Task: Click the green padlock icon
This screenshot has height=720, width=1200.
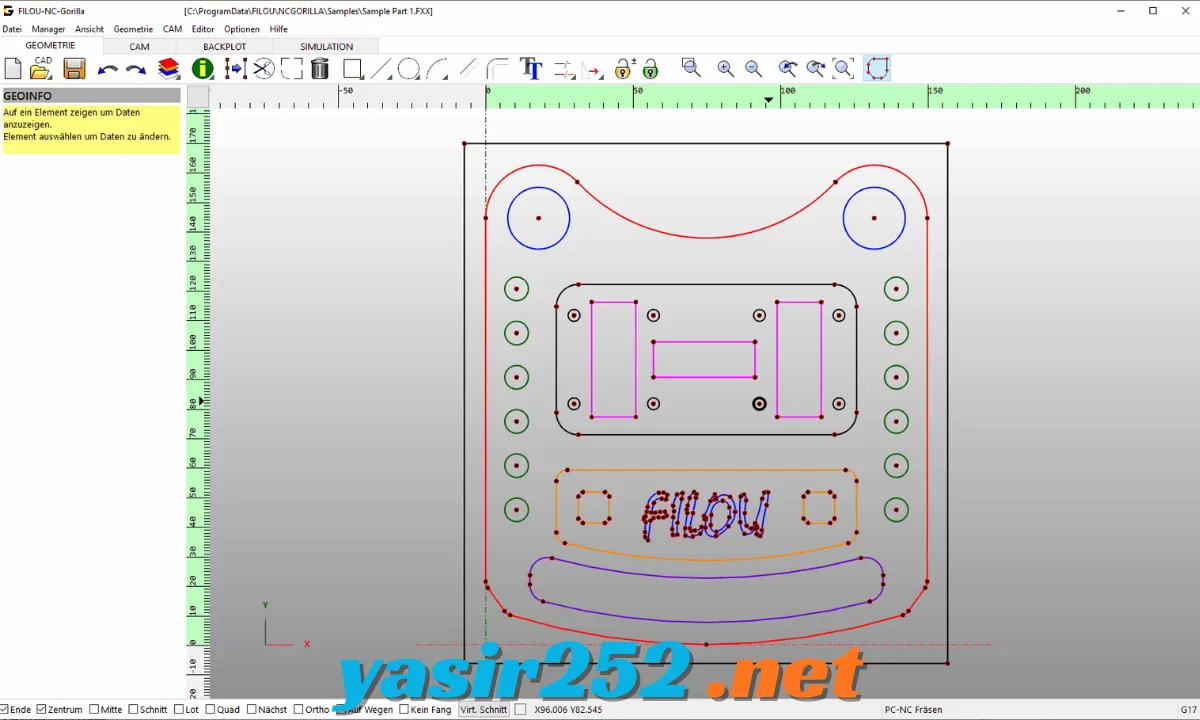Action: click(651, 69)
